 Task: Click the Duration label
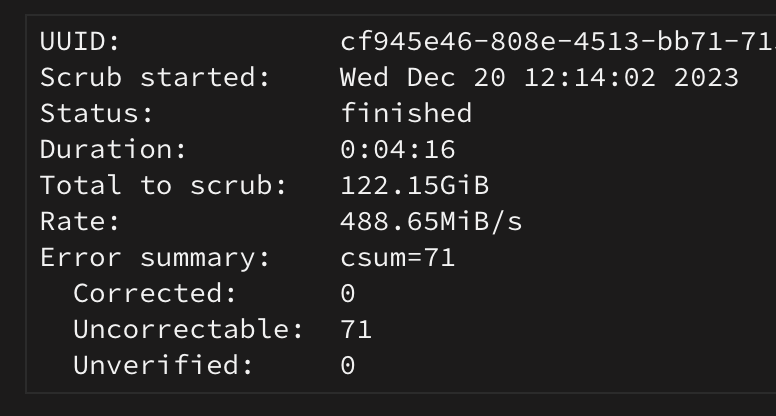[x=113, y=149]
